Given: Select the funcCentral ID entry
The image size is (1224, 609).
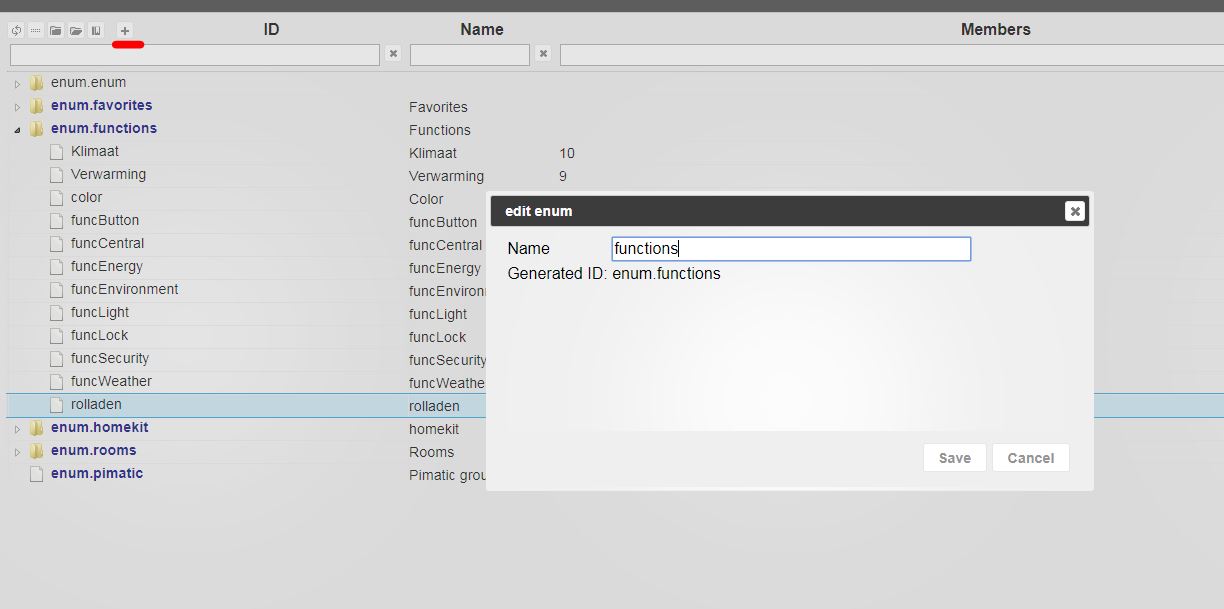Looking at the screenshot, I should 107,244.
